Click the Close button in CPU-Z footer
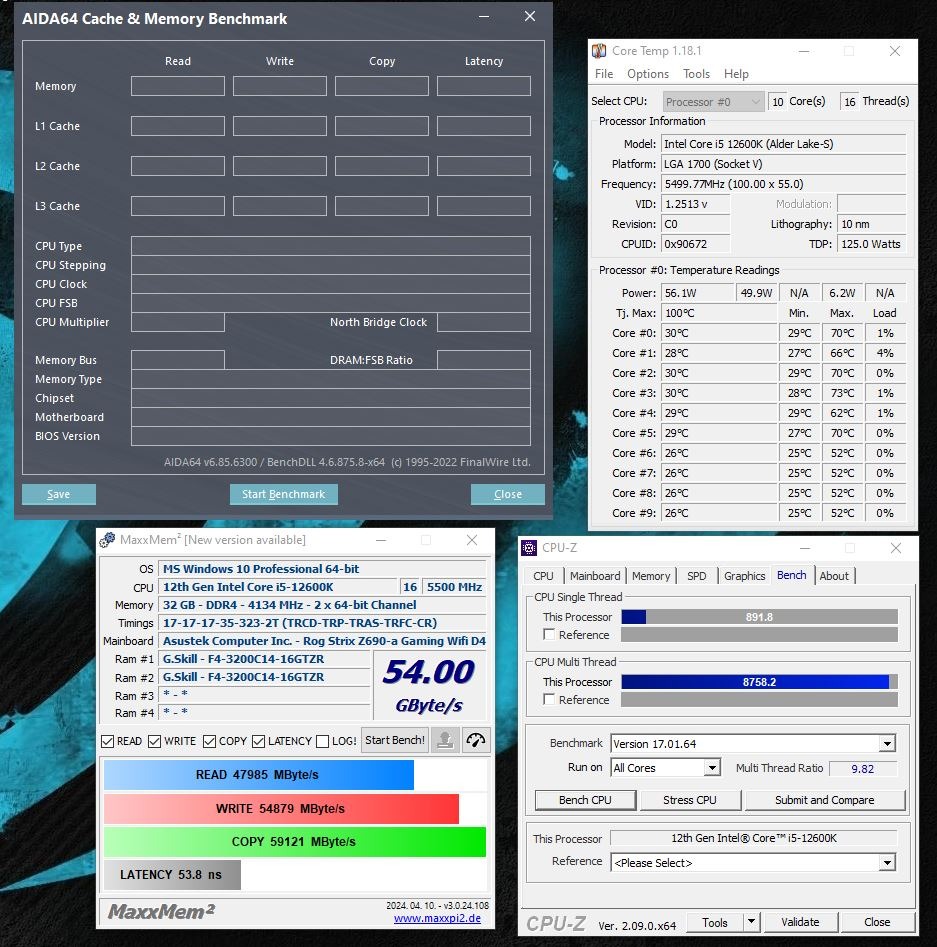Image resolution: width=937 pixels, height=947 pixels. [877, 922]
